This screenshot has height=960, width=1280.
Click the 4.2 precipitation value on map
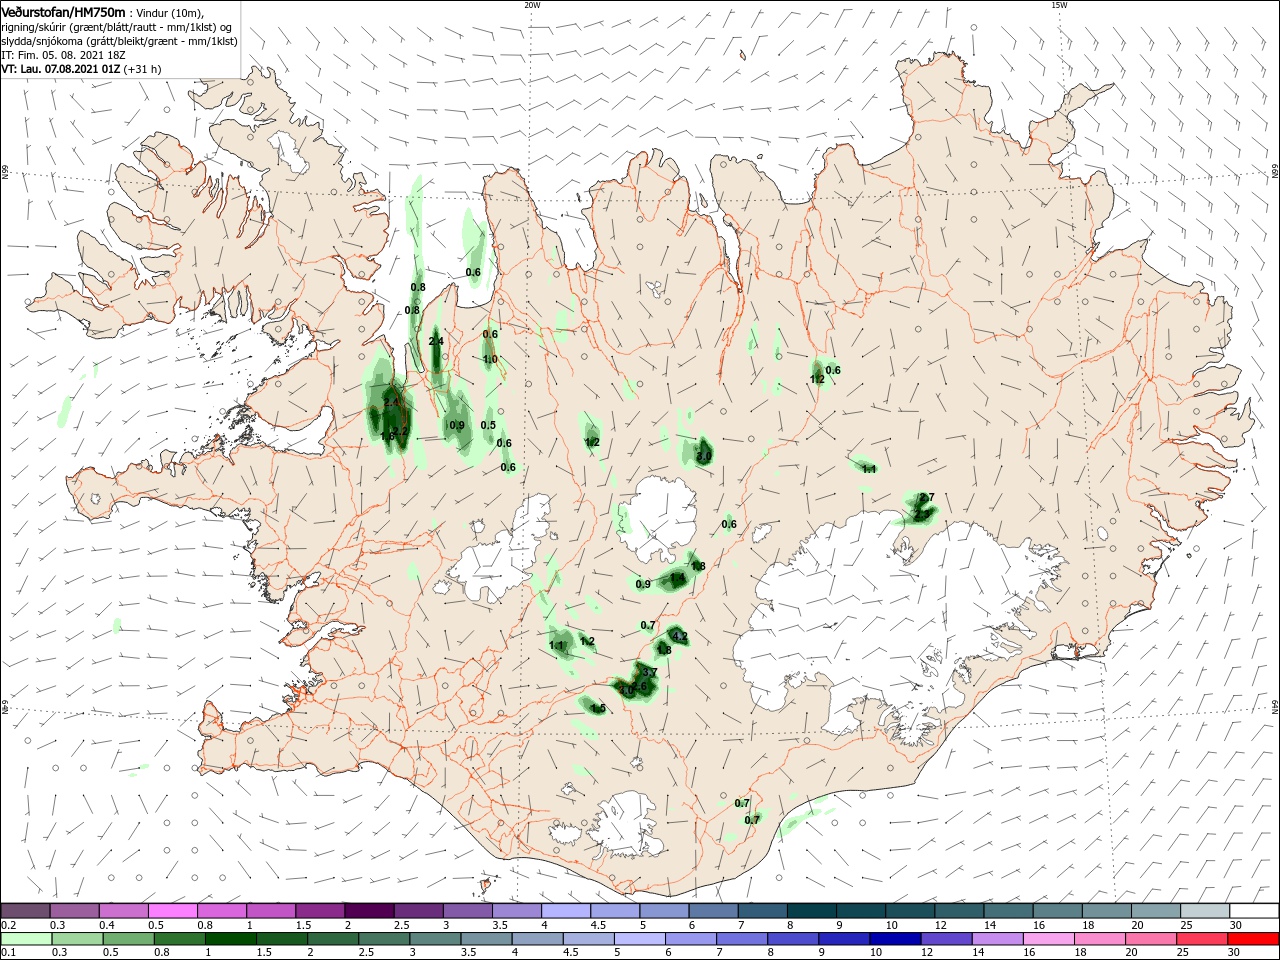click(x=680, y=636)
